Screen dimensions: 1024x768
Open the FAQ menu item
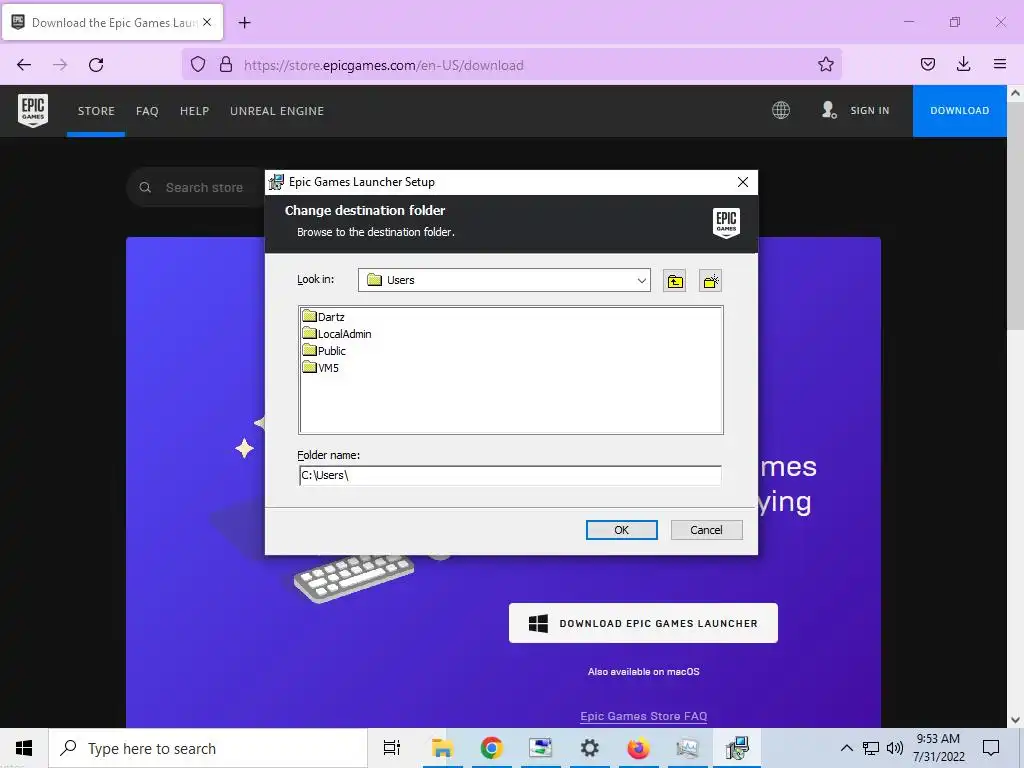[x=147, y=111]
